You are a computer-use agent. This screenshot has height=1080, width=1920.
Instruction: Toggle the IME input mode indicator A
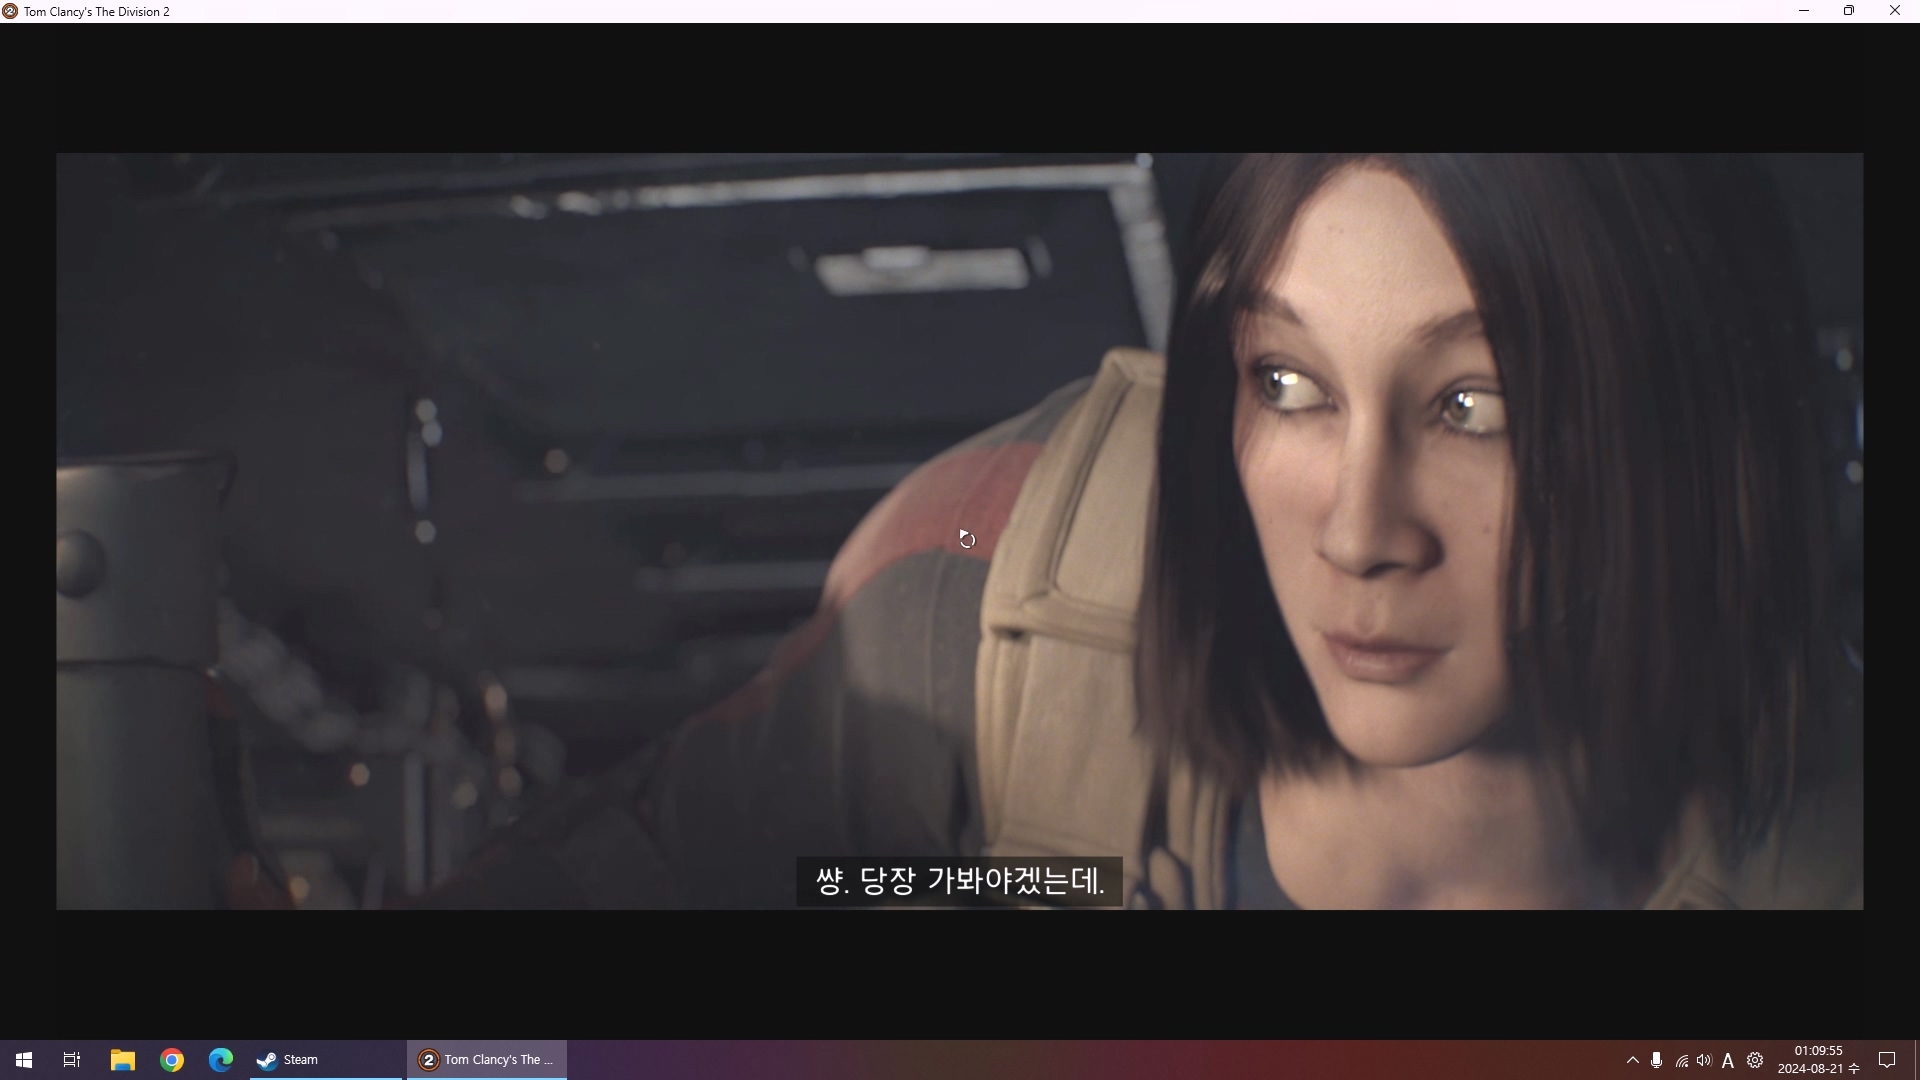click(x=1728, y=1060)
